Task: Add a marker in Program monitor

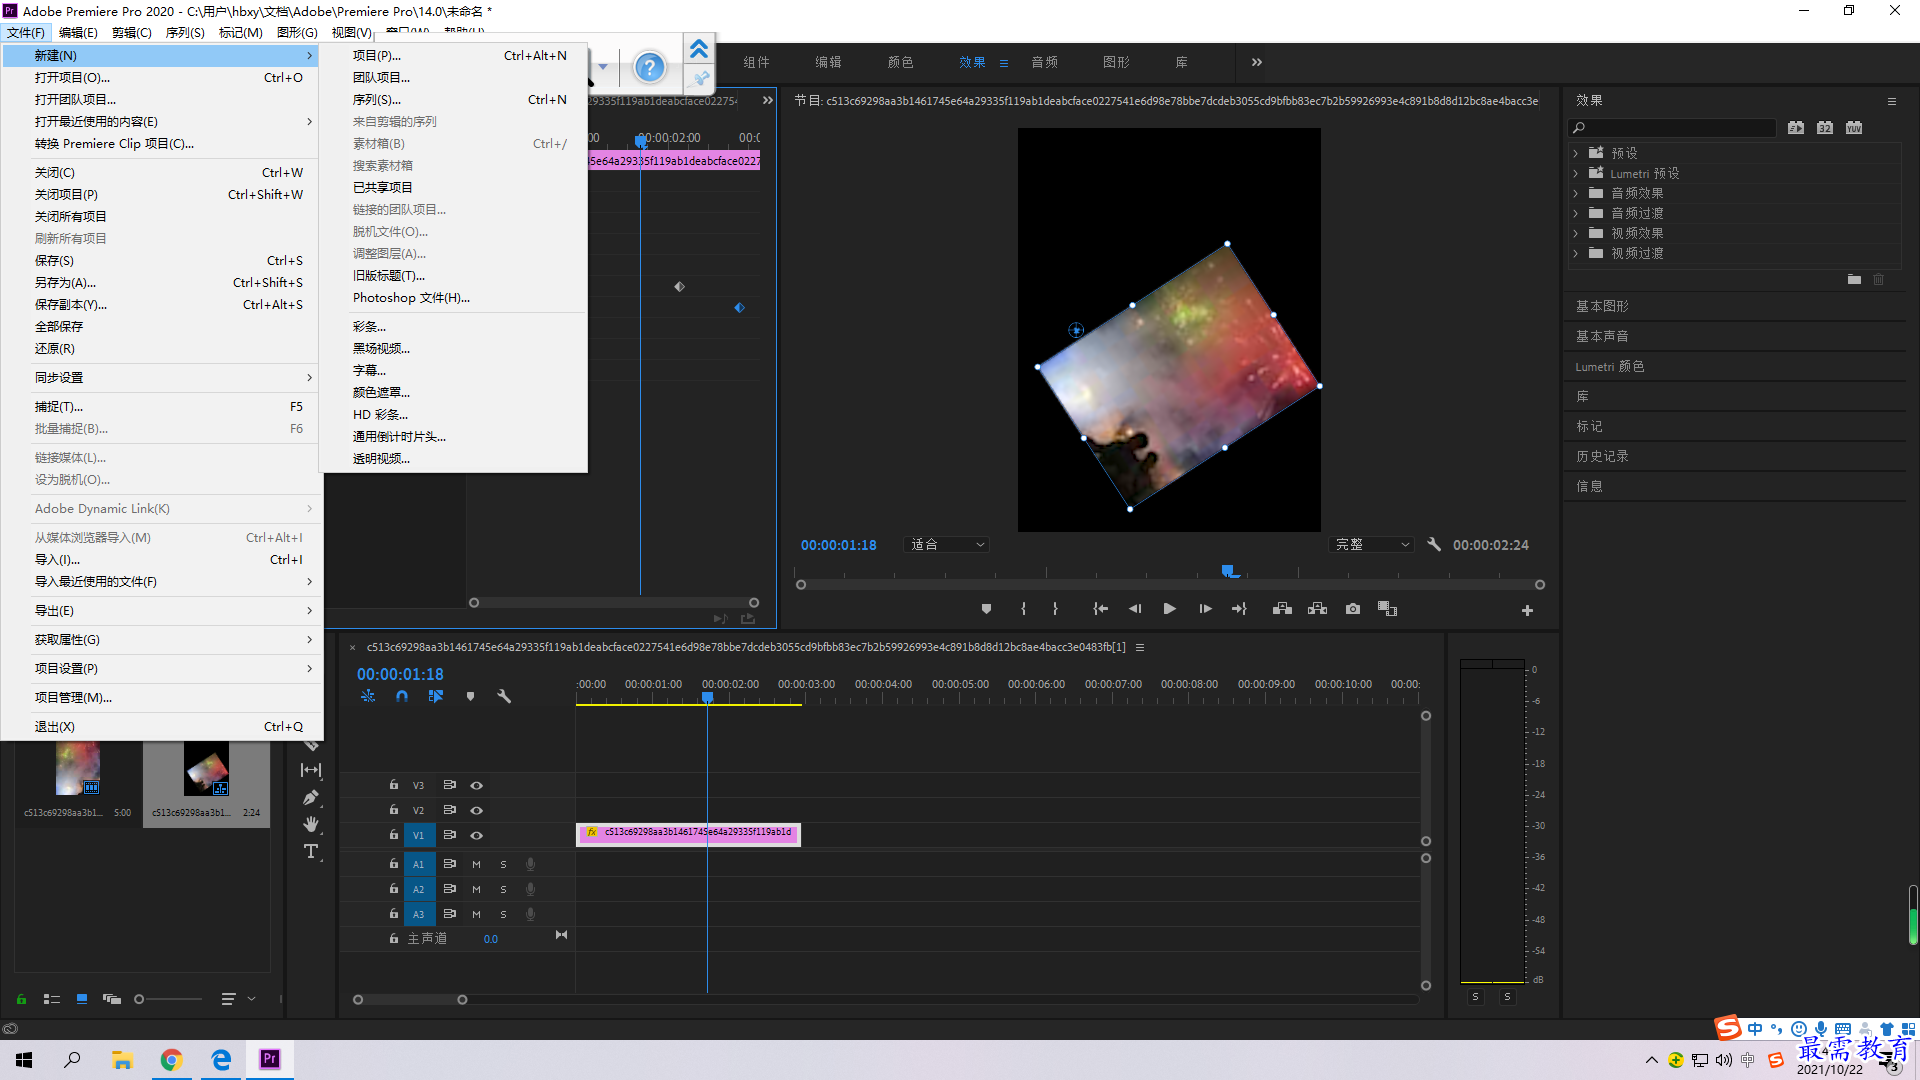Action: click(986, 609)
